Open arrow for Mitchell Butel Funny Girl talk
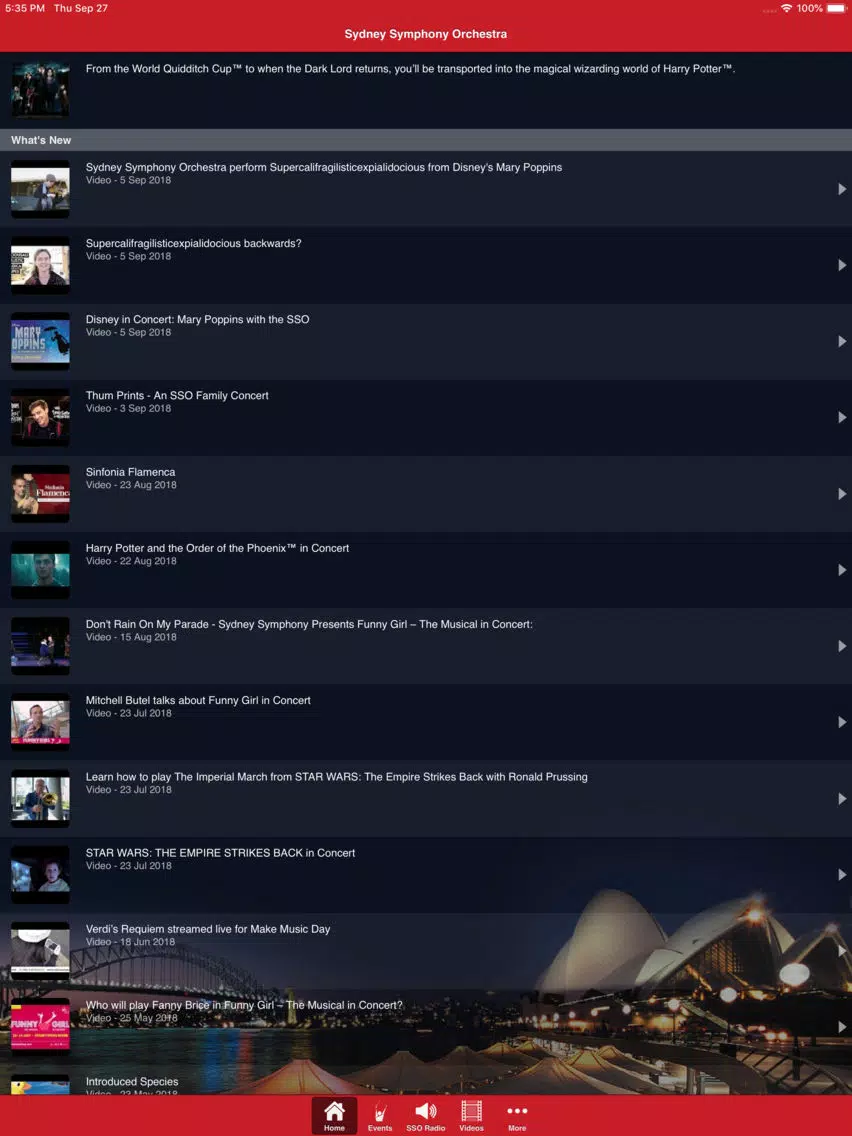The width and height of the screenshot is (852, 1136). (842, 722)
